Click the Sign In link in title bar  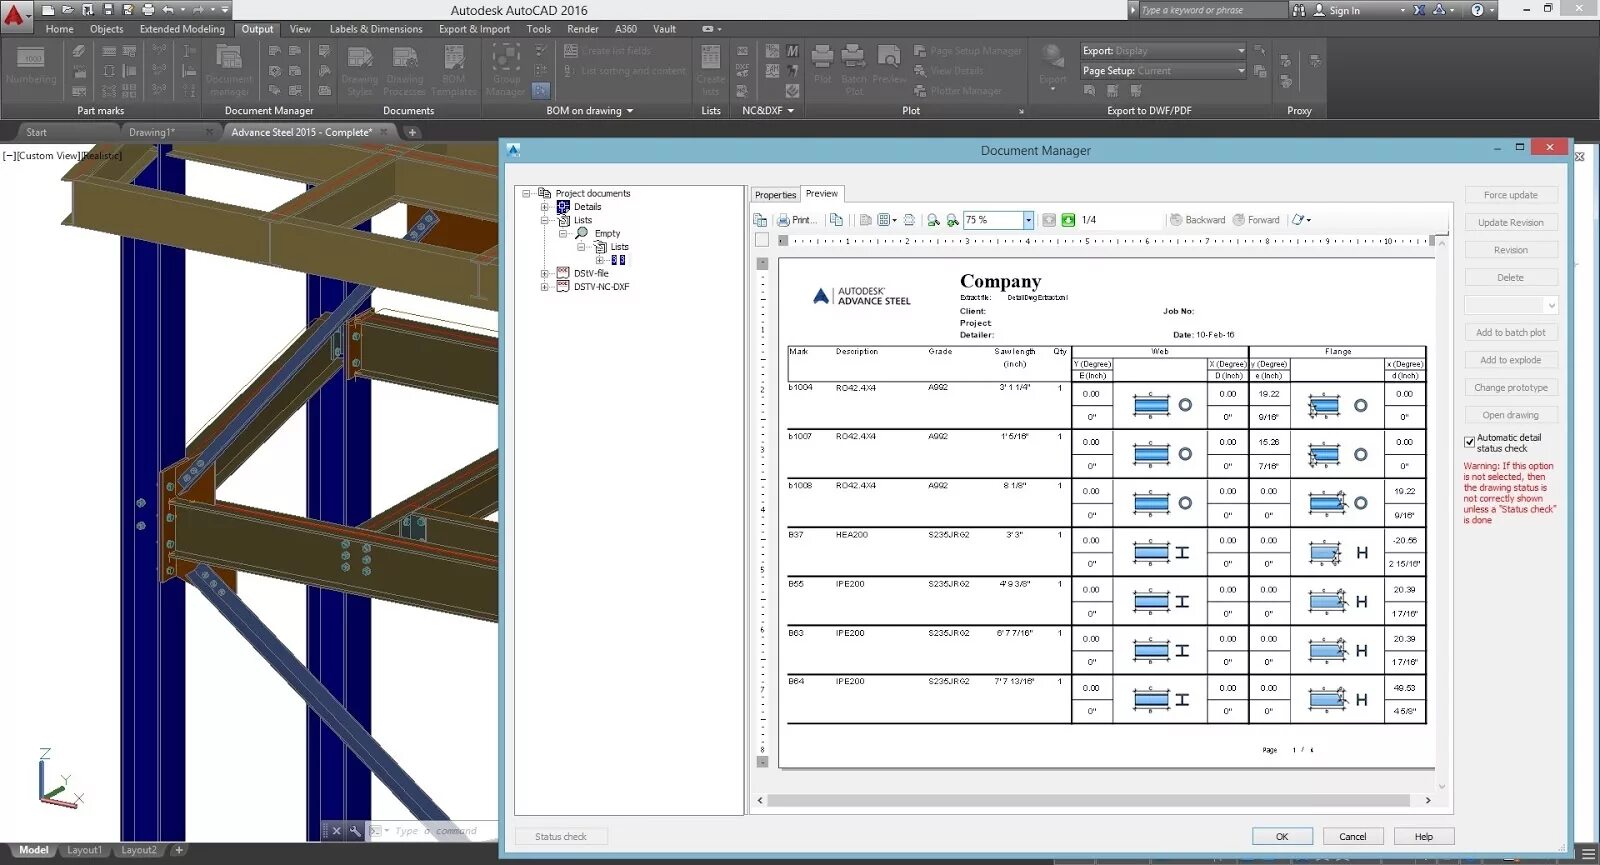1344,10
